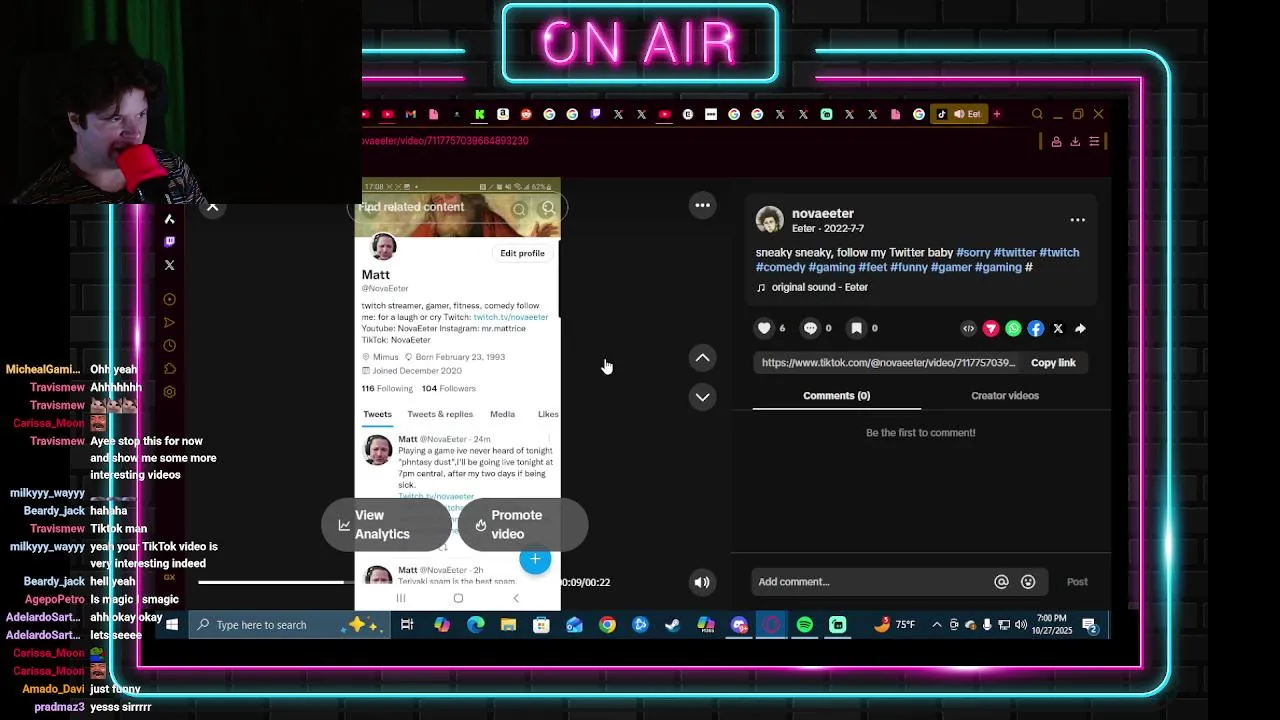This screenshot has height=720, width=1280.
Task: Open the #comedy hashtag
Action: point(780,267)
